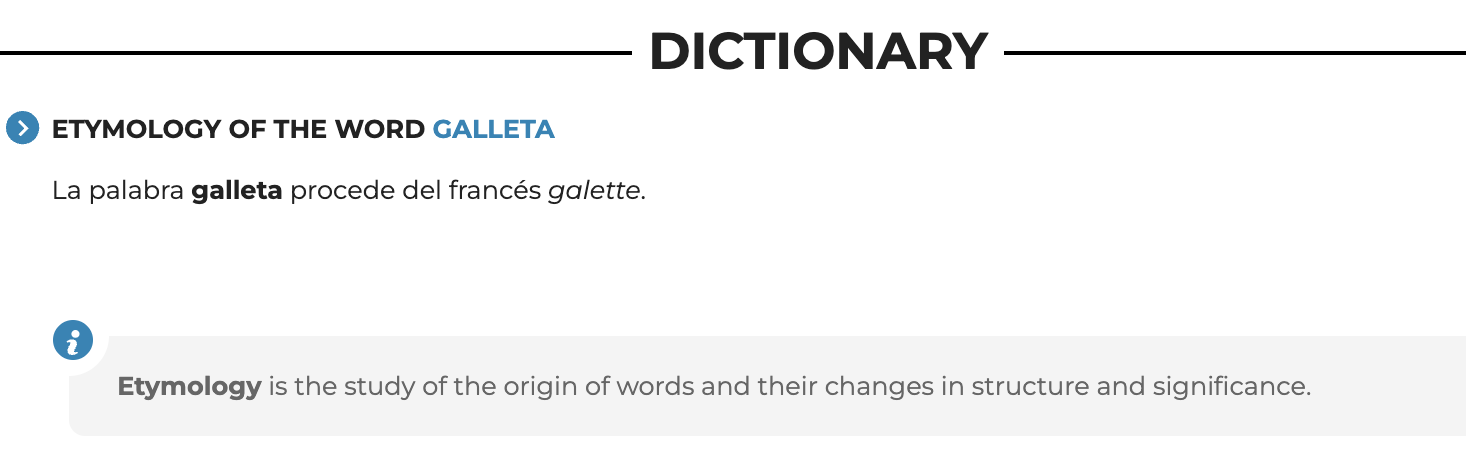This screenshot has height=458, width=1466.
Task: Open the blue GALLETA link
Action: coord(493,129)
